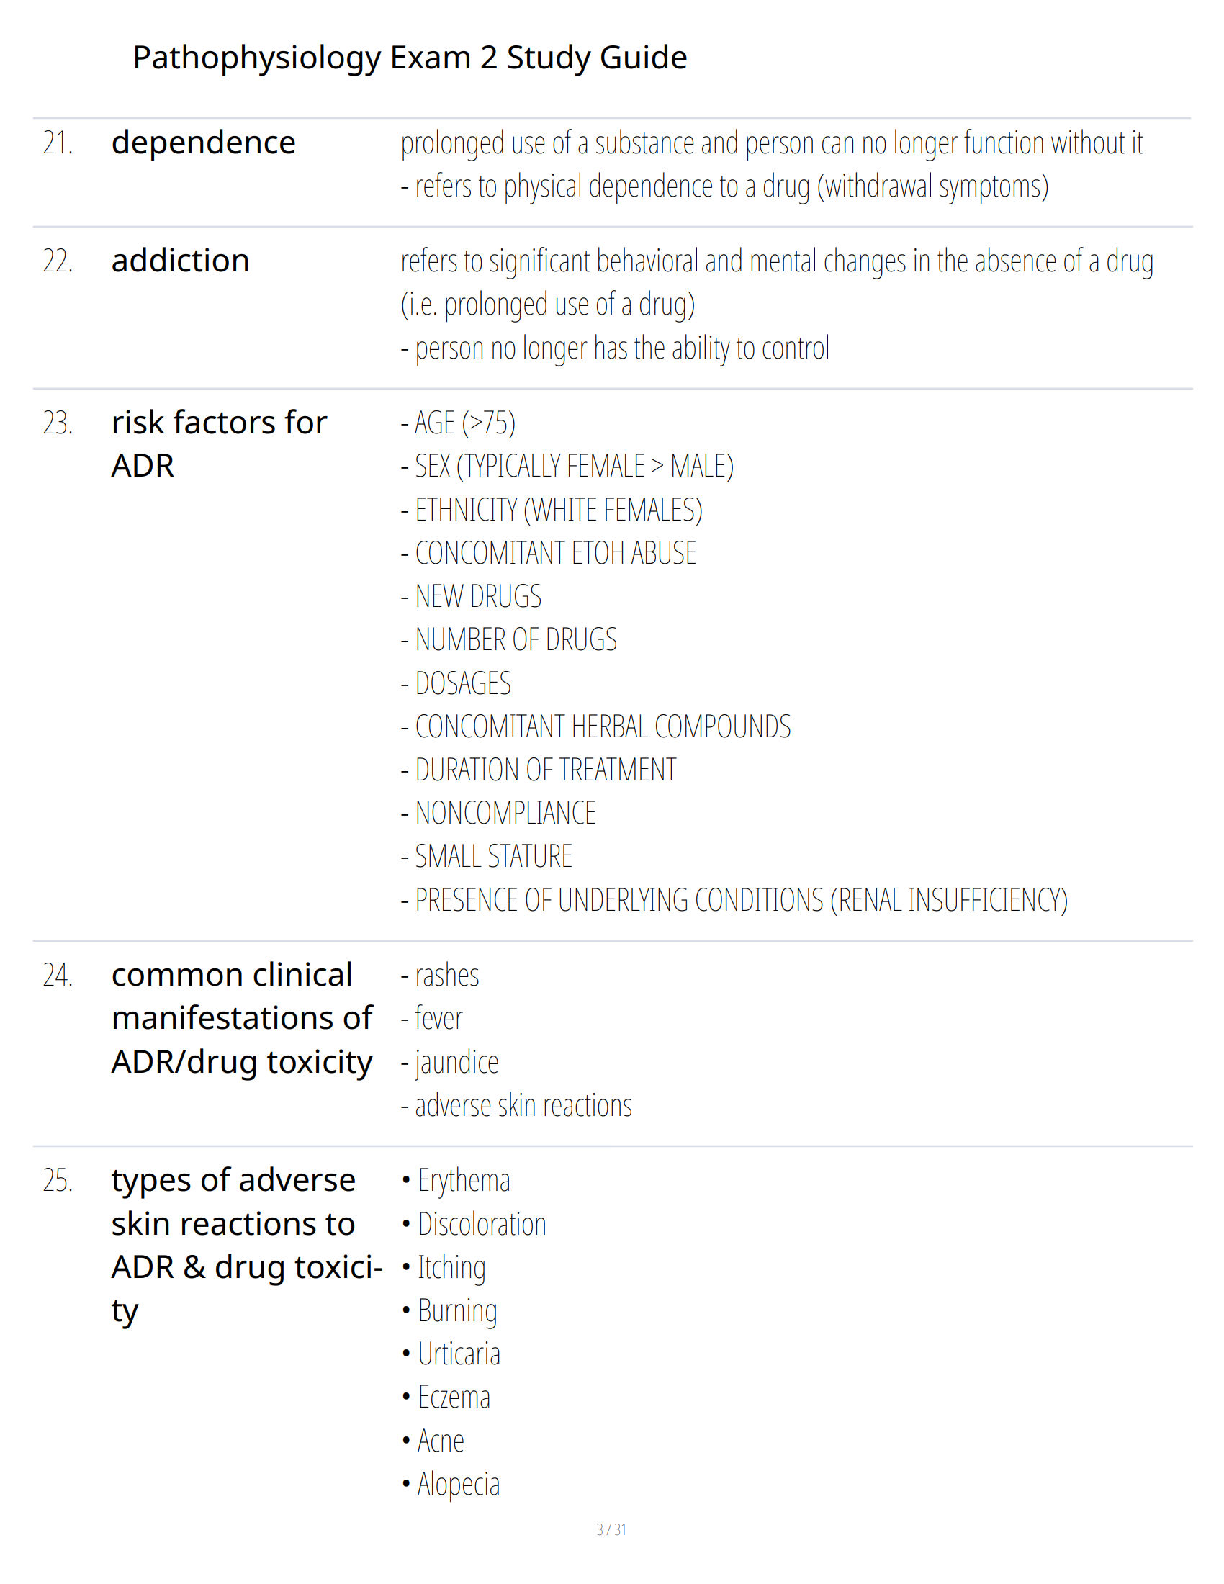1224x1584 pixels.
Task: Select the term 'dependence'
Action: pyautogui.click(x=203, y=143)
